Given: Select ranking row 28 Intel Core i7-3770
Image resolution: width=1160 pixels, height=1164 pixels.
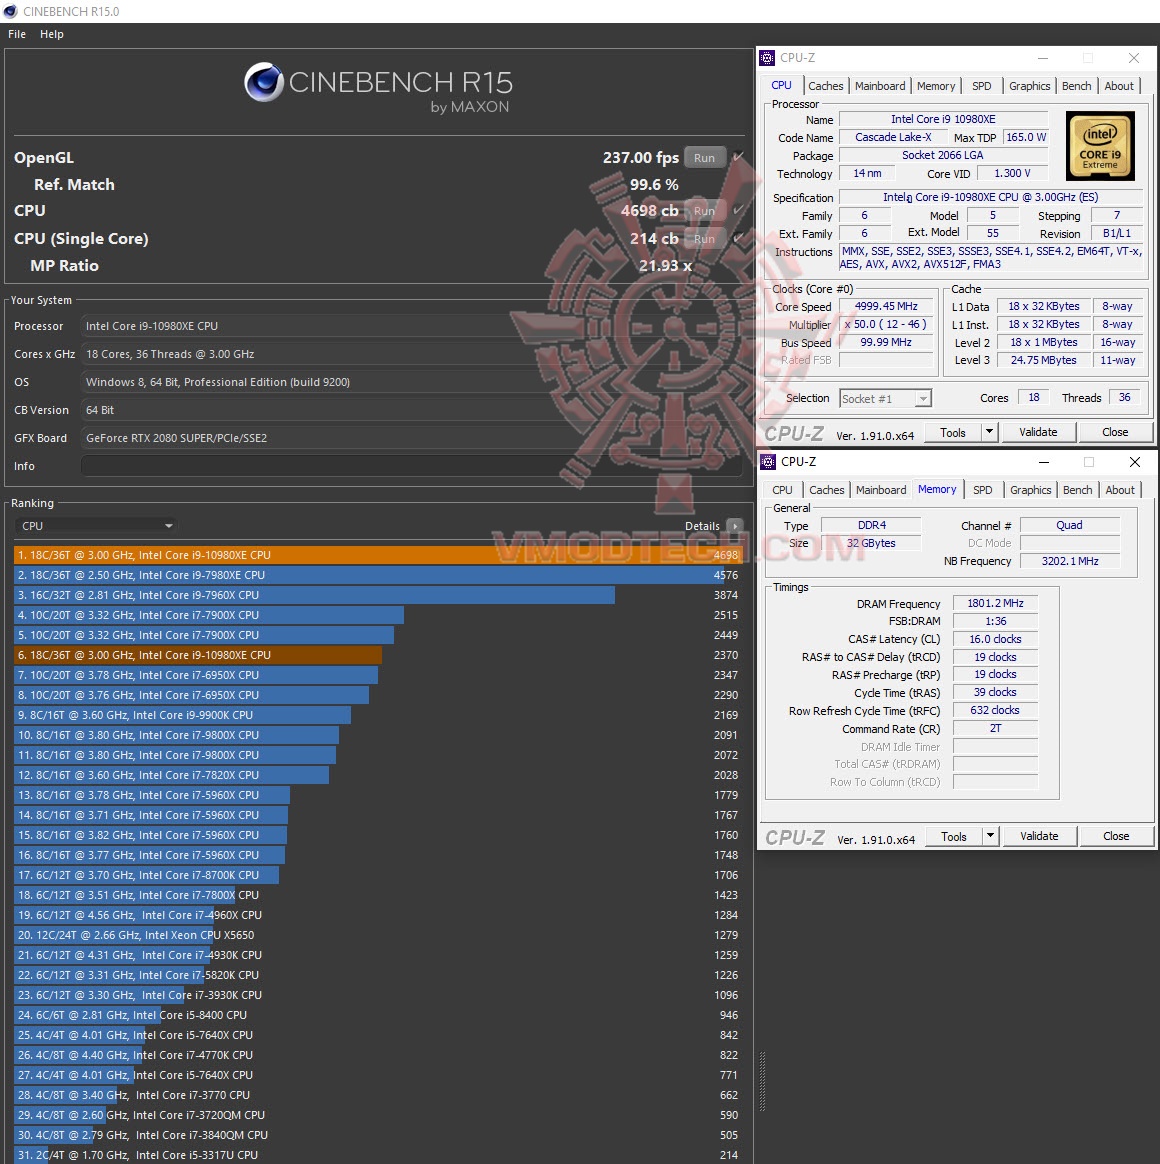Looking at the screenshot, I should tap(377, 1096).
